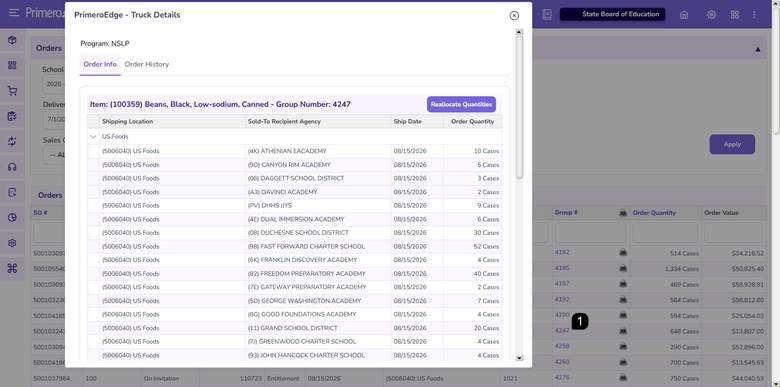Open group number 4185 link
780x387 pixels.
coord(562,268)
